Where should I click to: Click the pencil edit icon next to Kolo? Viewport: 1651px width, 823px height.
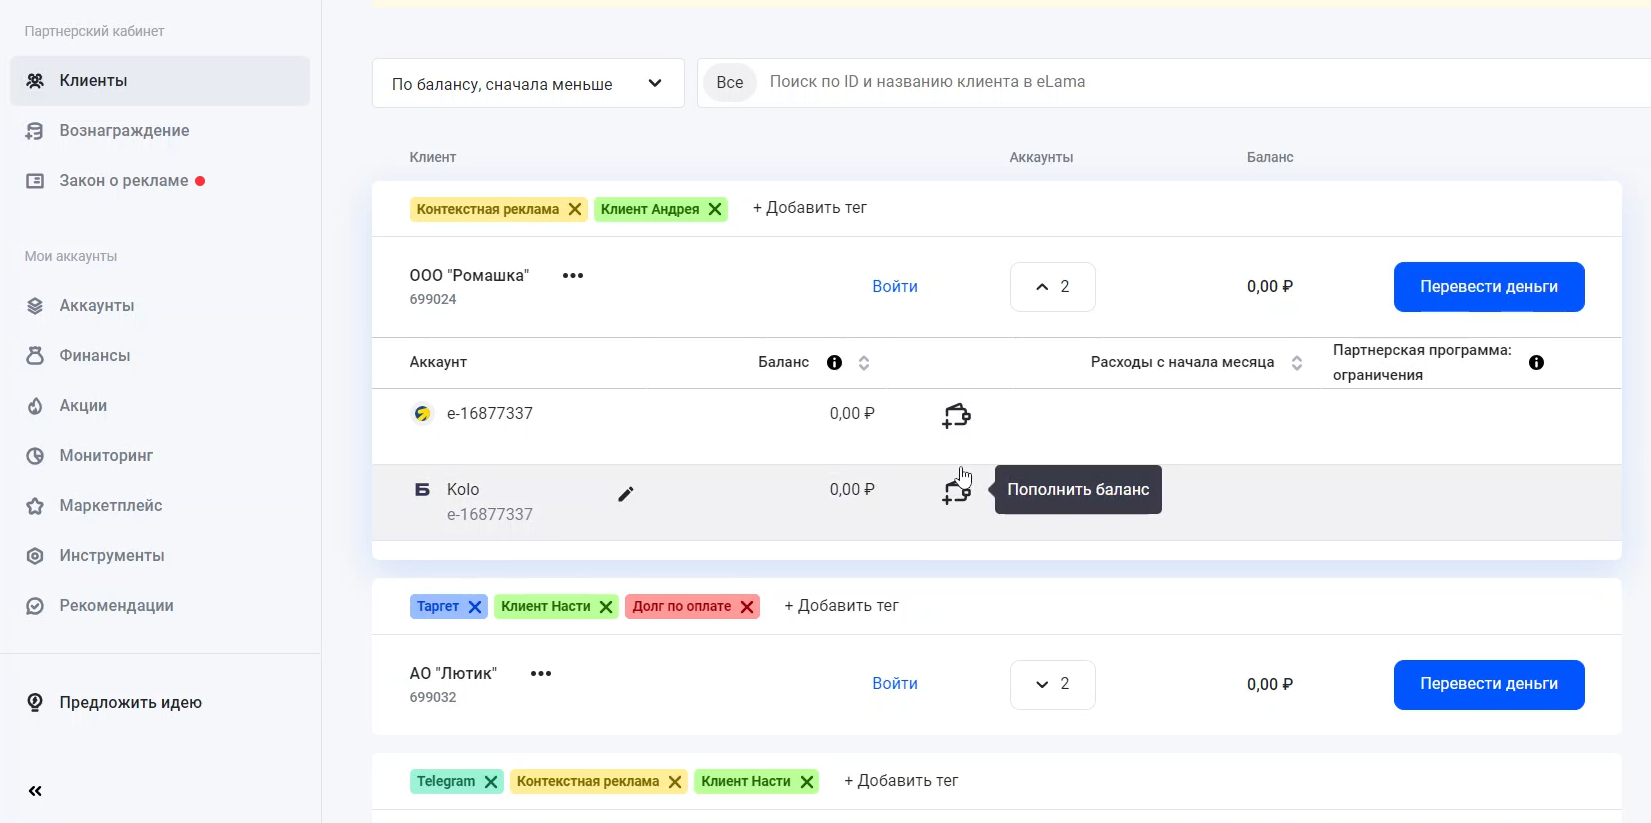point(626,494)
